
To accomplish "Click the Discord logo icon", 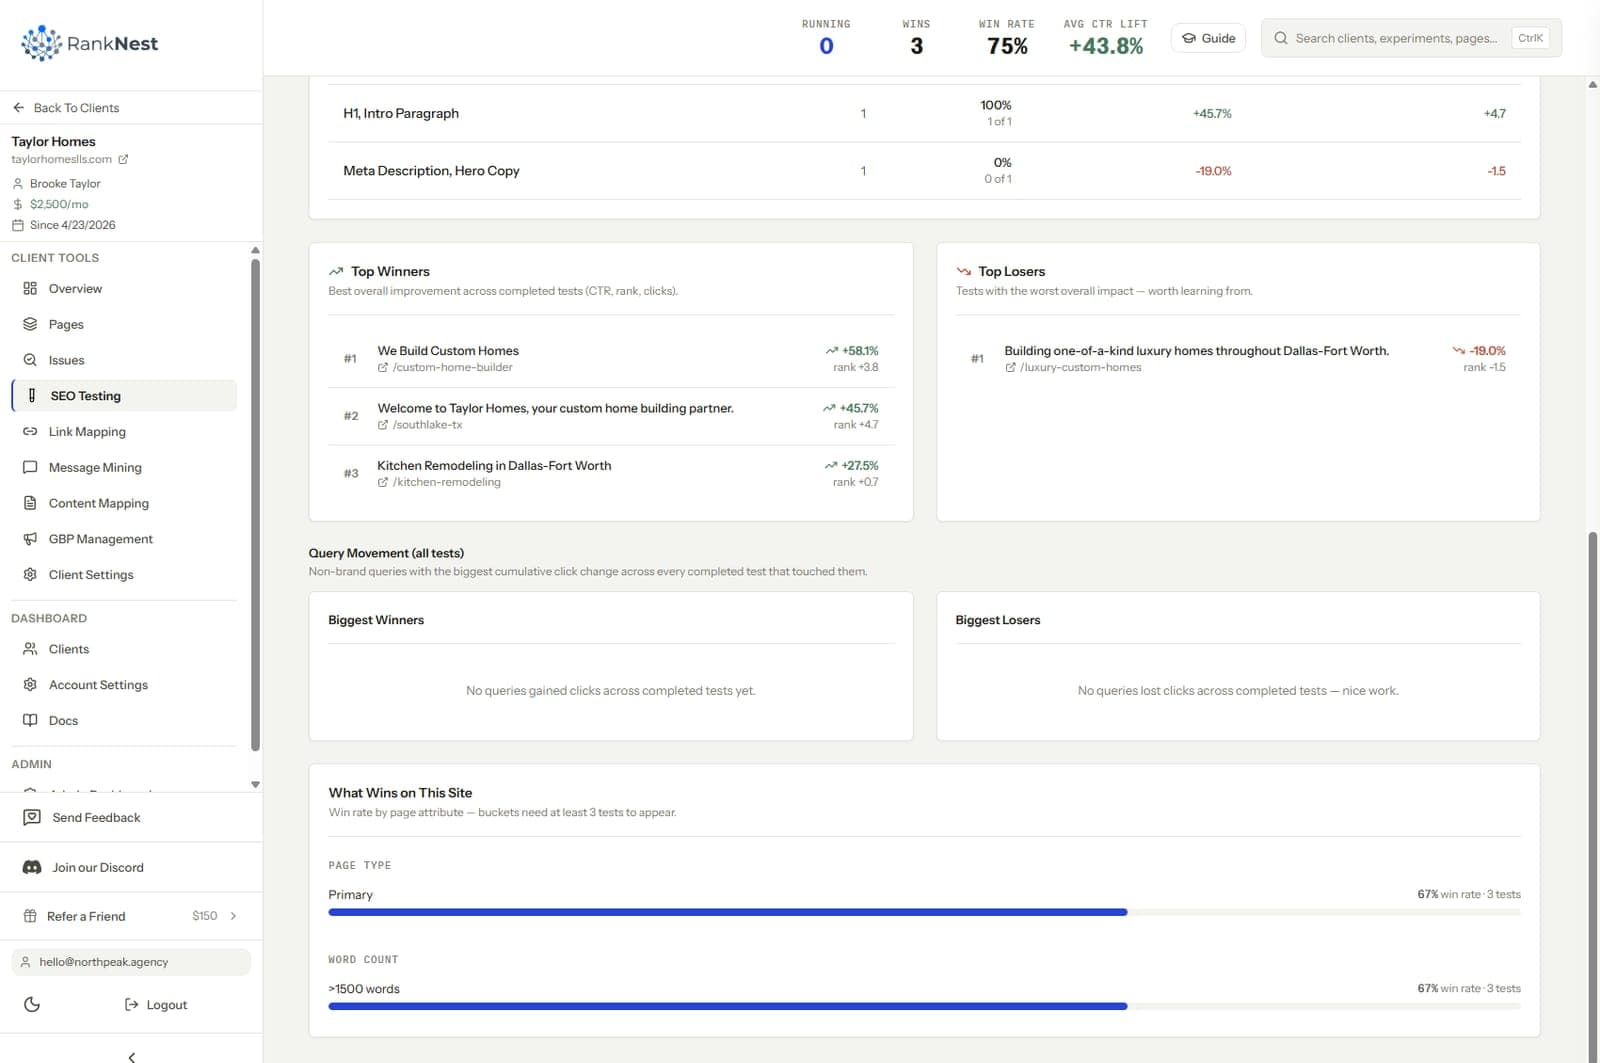I will point(32,868).
